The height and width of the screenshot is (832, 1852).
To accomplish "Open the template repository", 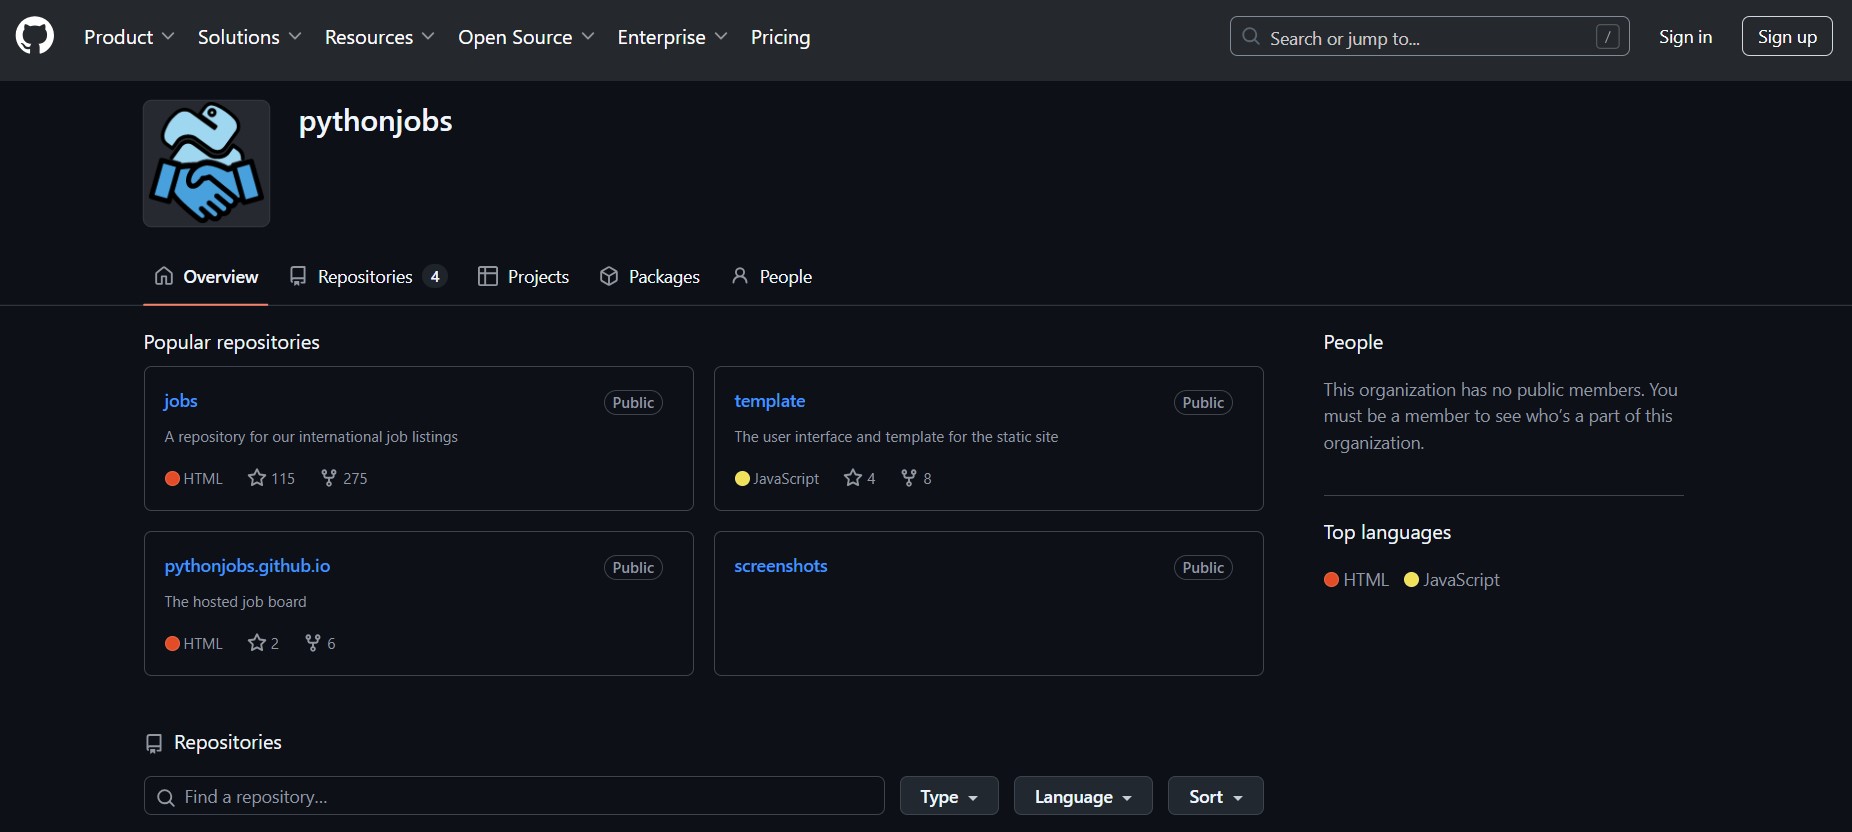I will [770, 401].
